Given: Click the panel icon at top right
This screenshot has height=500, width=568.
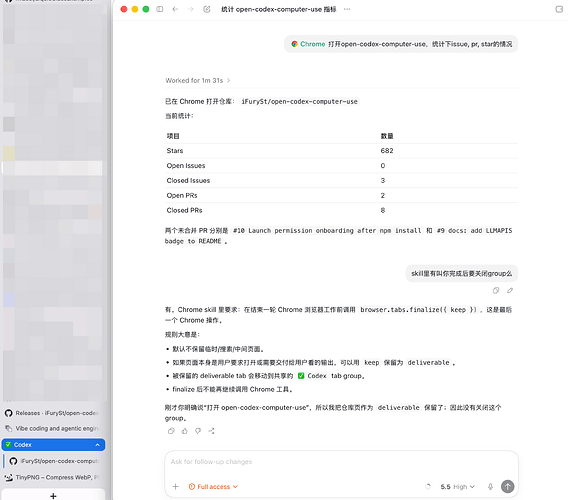Looking at the screenshot, I should point(559,9).
